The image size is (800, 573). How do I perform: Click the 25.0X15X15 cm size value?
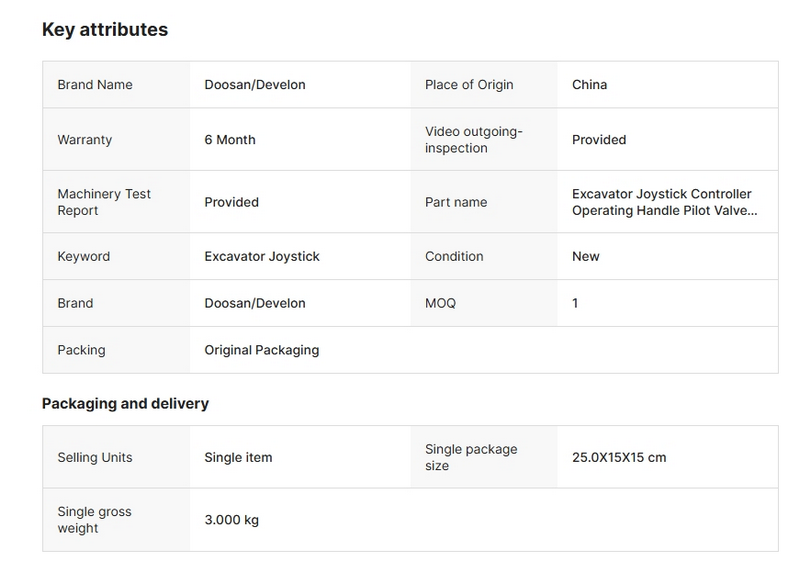pyautogui.click(x=619, y=458)
